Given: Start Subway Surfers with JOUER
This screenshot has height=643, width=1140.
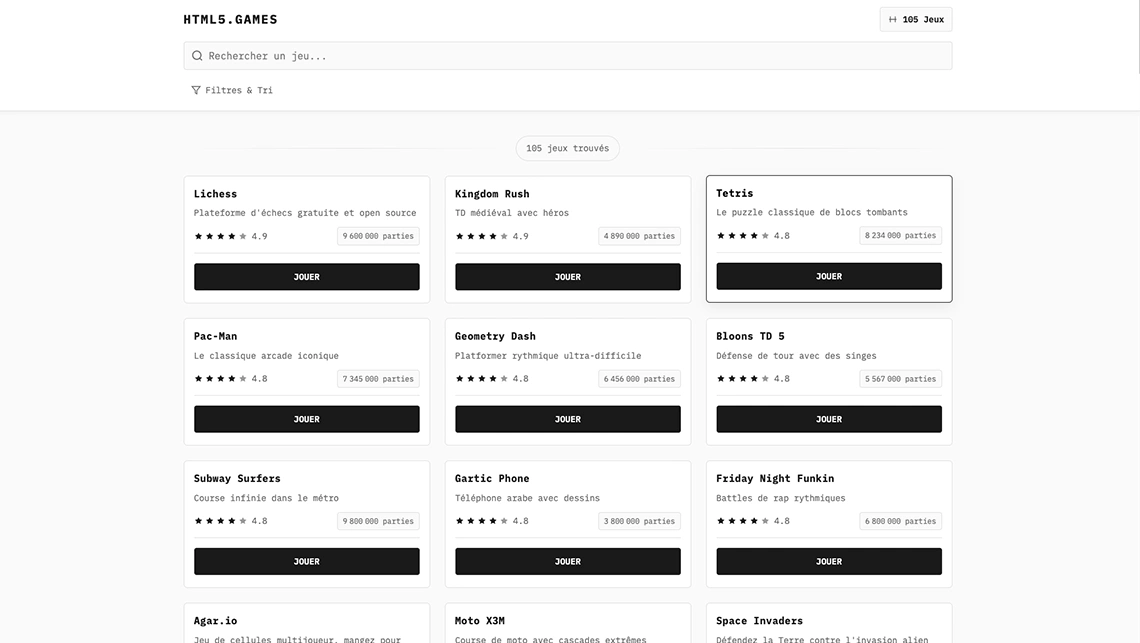Looking at the screenshot, I should point(306,561).
